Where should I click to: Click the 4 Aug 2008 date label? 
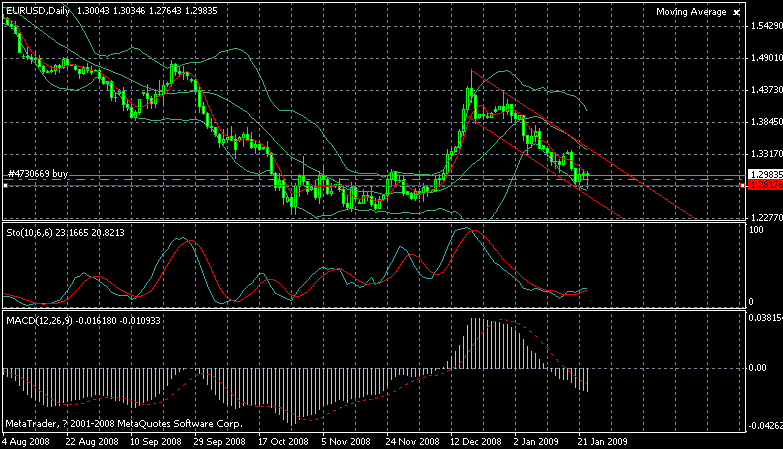pyautogui.click(x=26, y=442)
